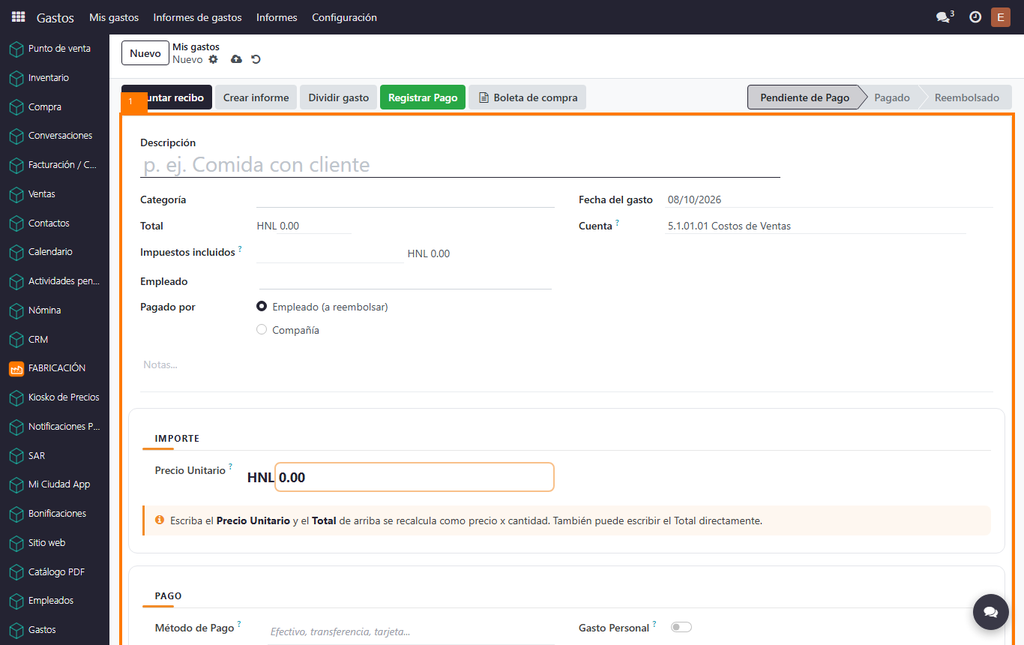Open the user avatar E menu
This screenshot has width=1024, height=645.
click(x=1000, y=17)
